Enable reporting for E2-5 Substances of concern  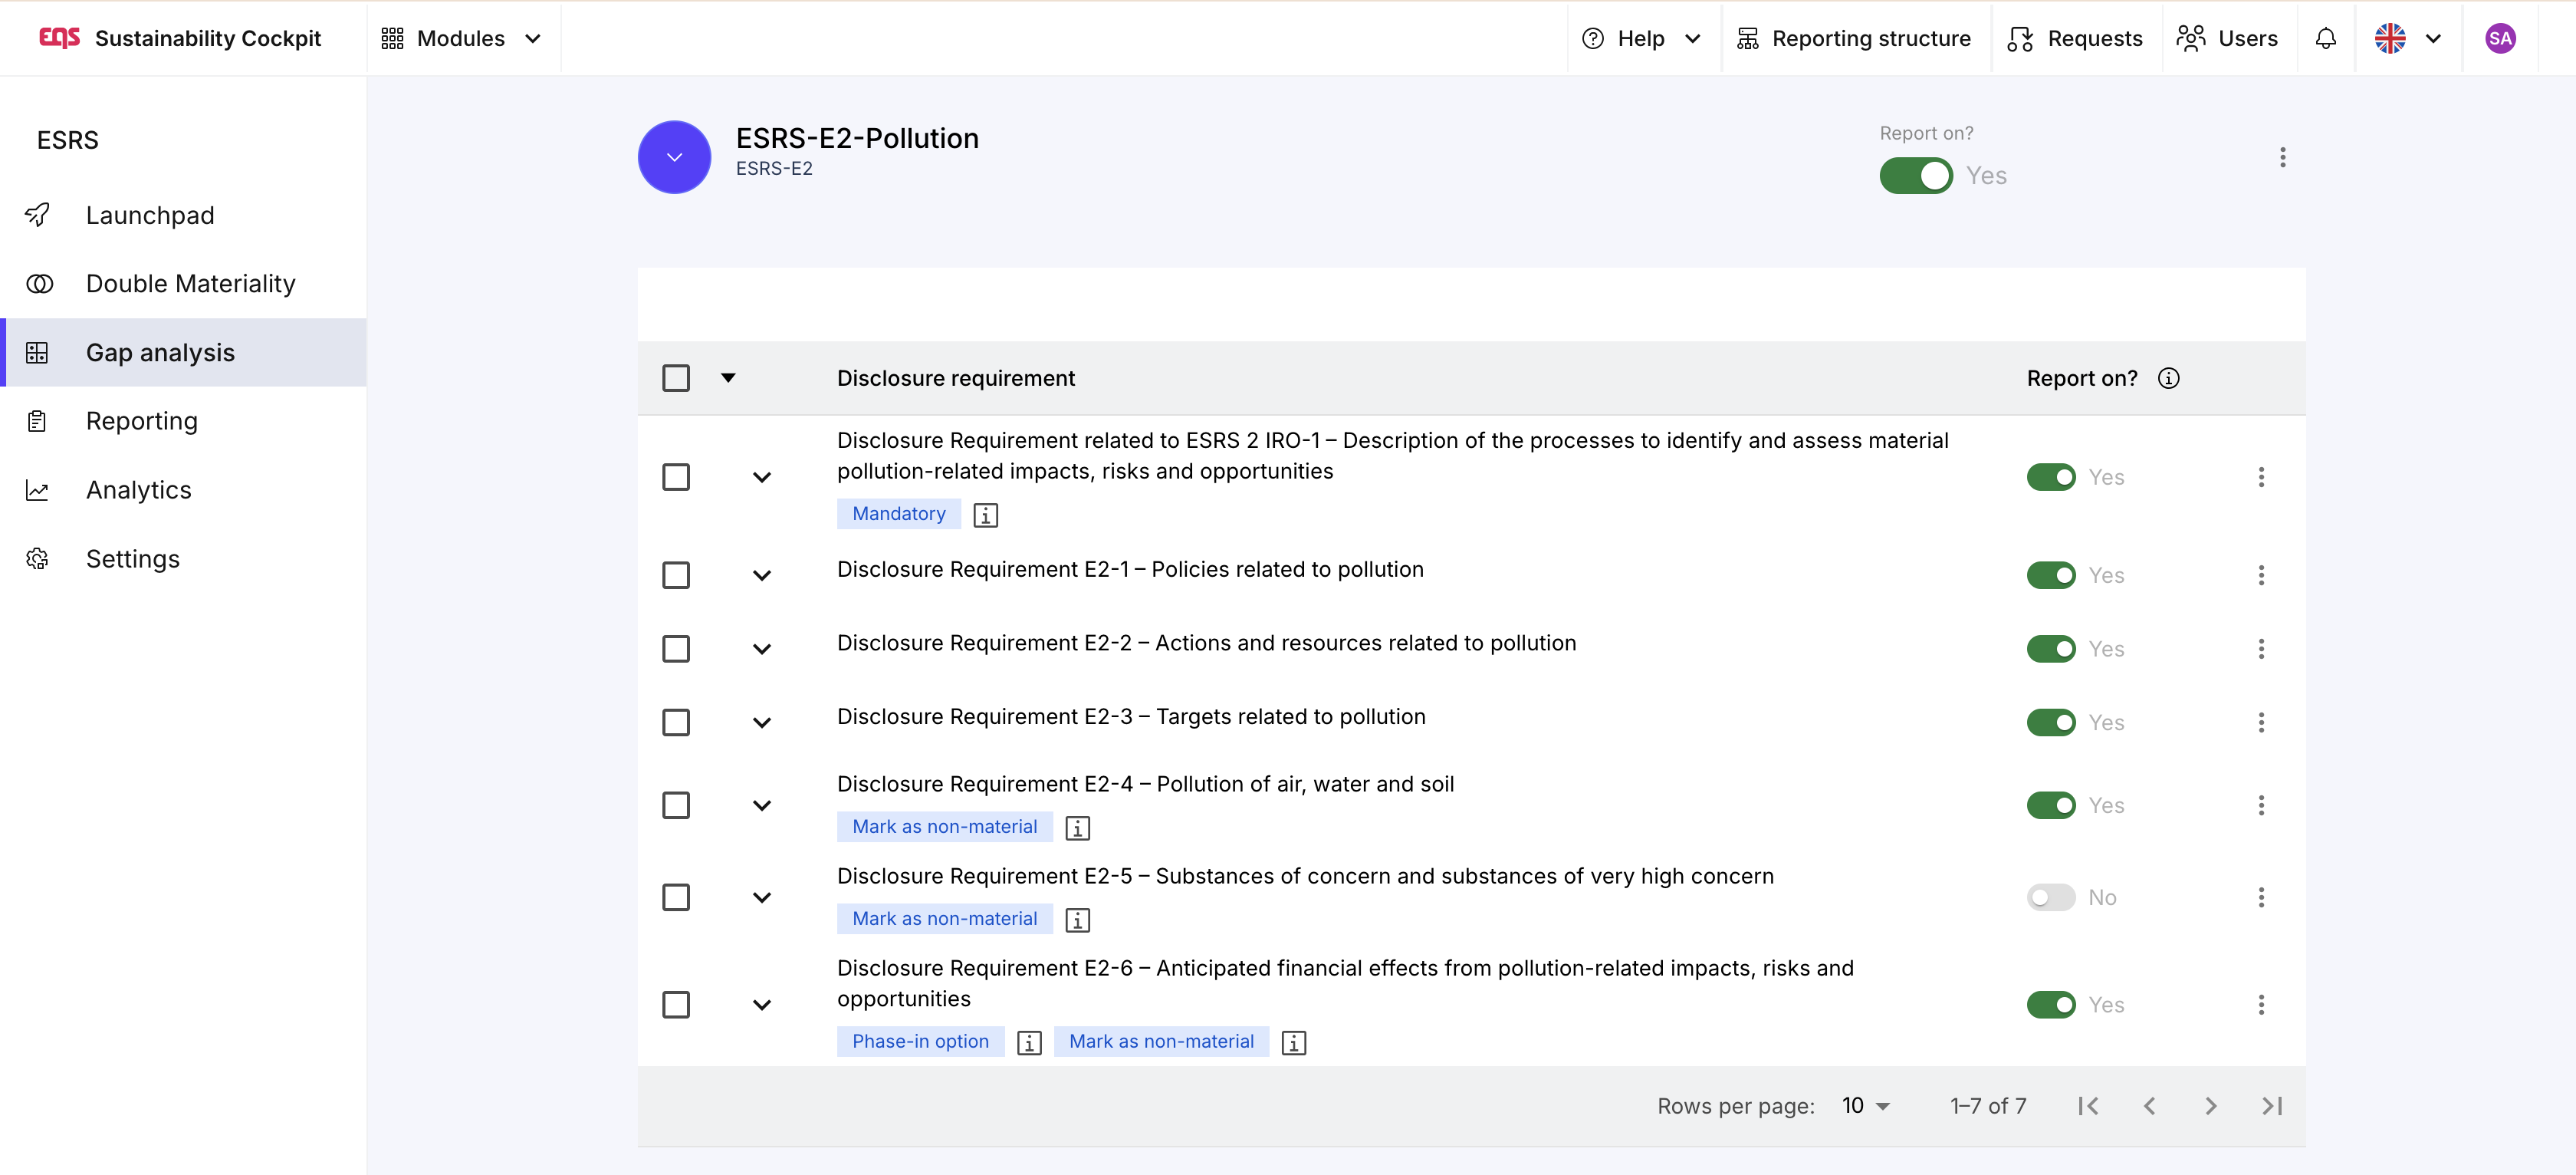click(x=2050, y=897)
